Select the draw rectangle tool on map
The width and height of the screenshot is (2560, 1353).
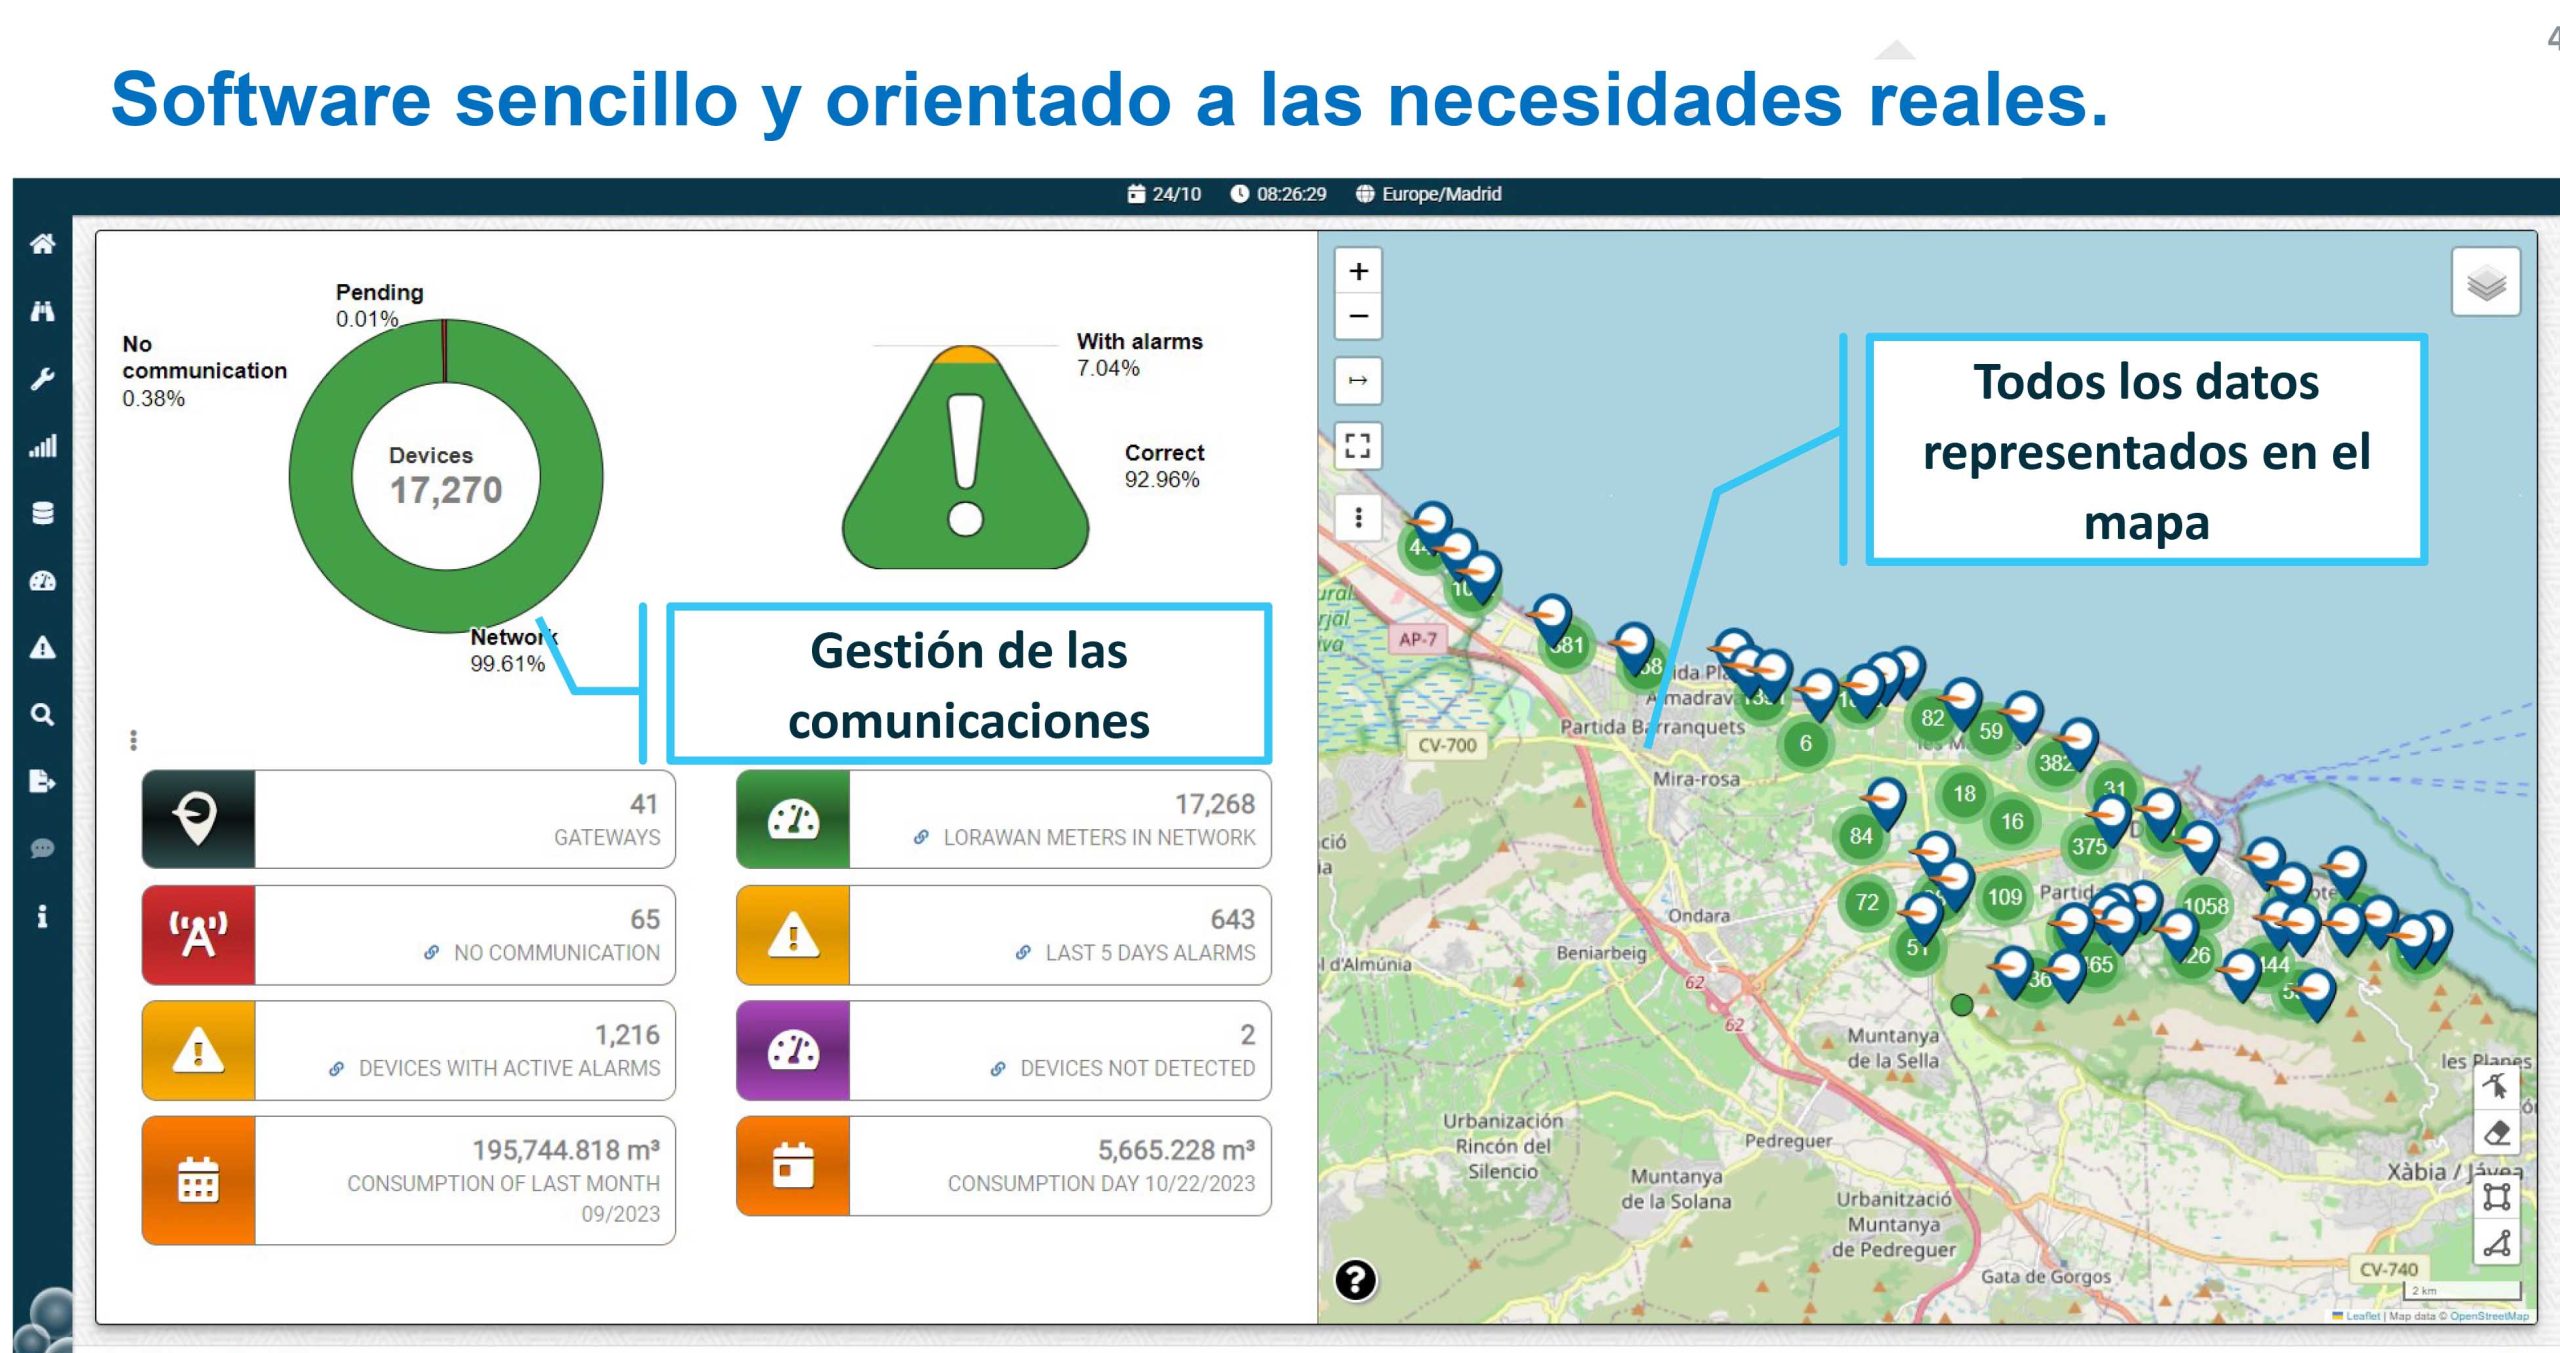coord(2496,1196)
